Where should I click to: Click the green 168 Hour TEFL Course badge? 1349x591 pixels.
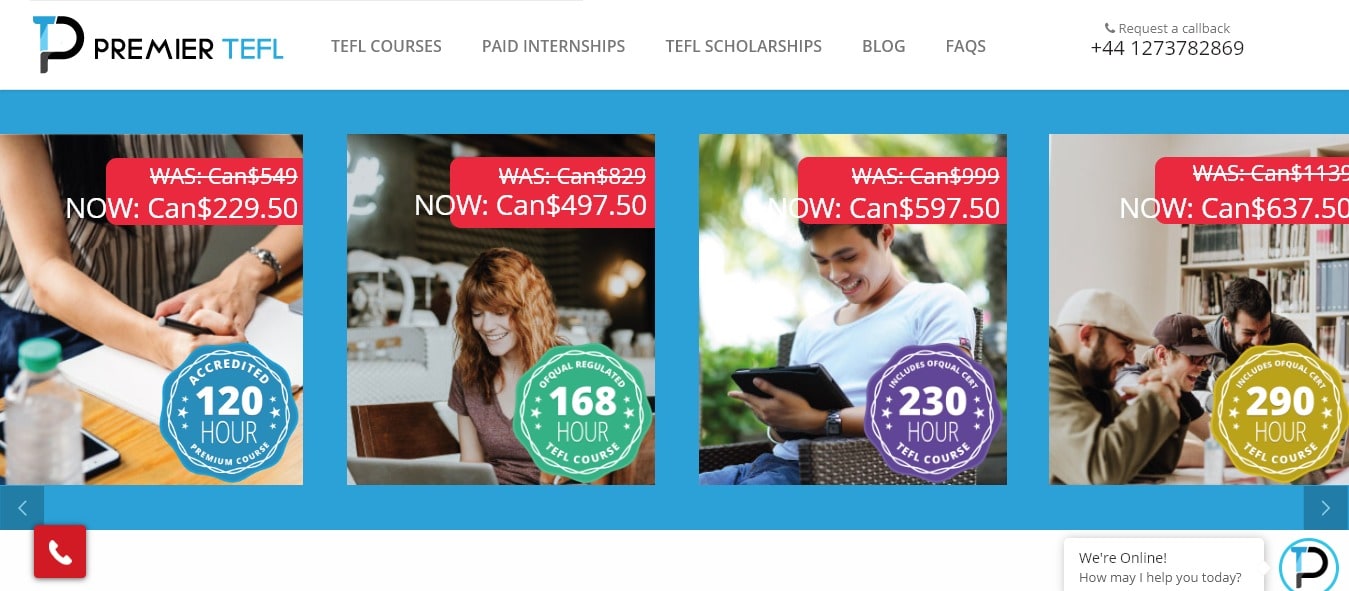[582, 413]
